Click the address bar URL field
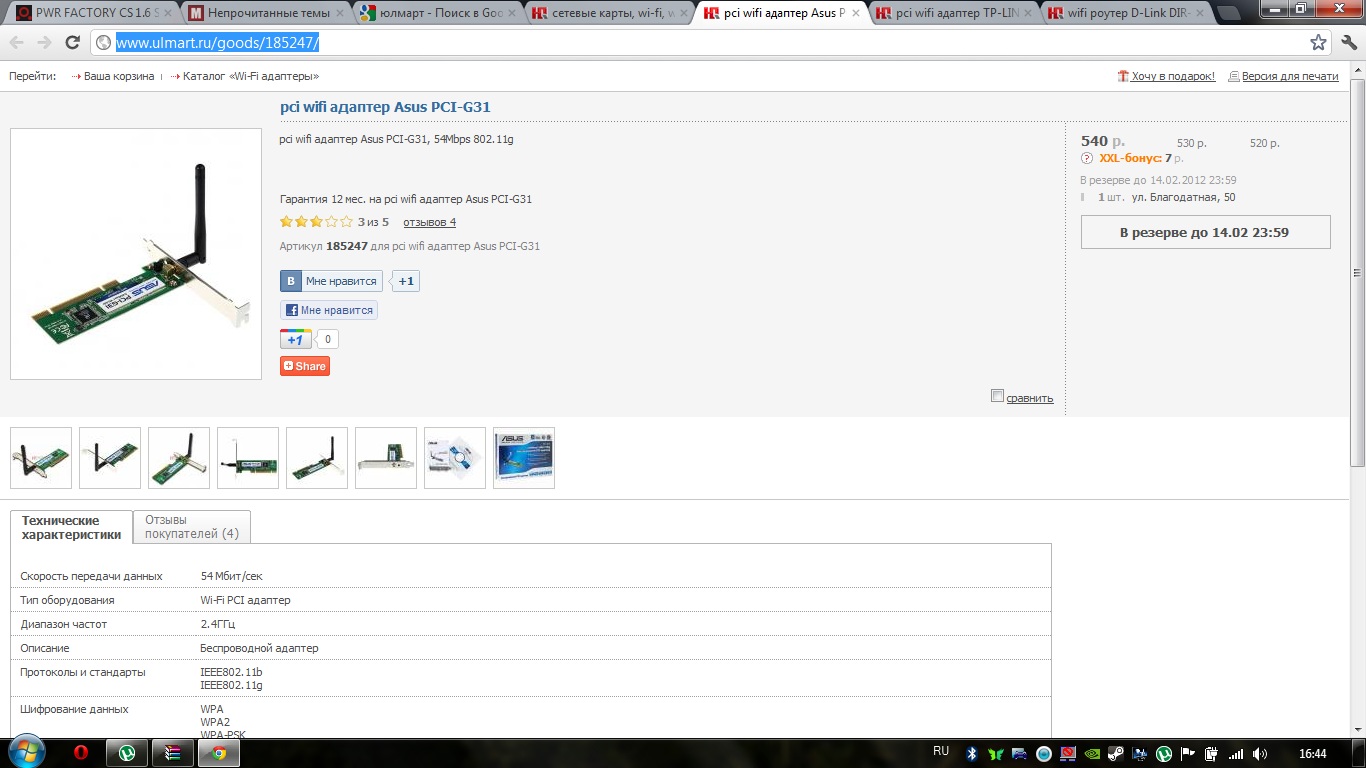The image size is (1366, 768). click(x=700, y=42)
